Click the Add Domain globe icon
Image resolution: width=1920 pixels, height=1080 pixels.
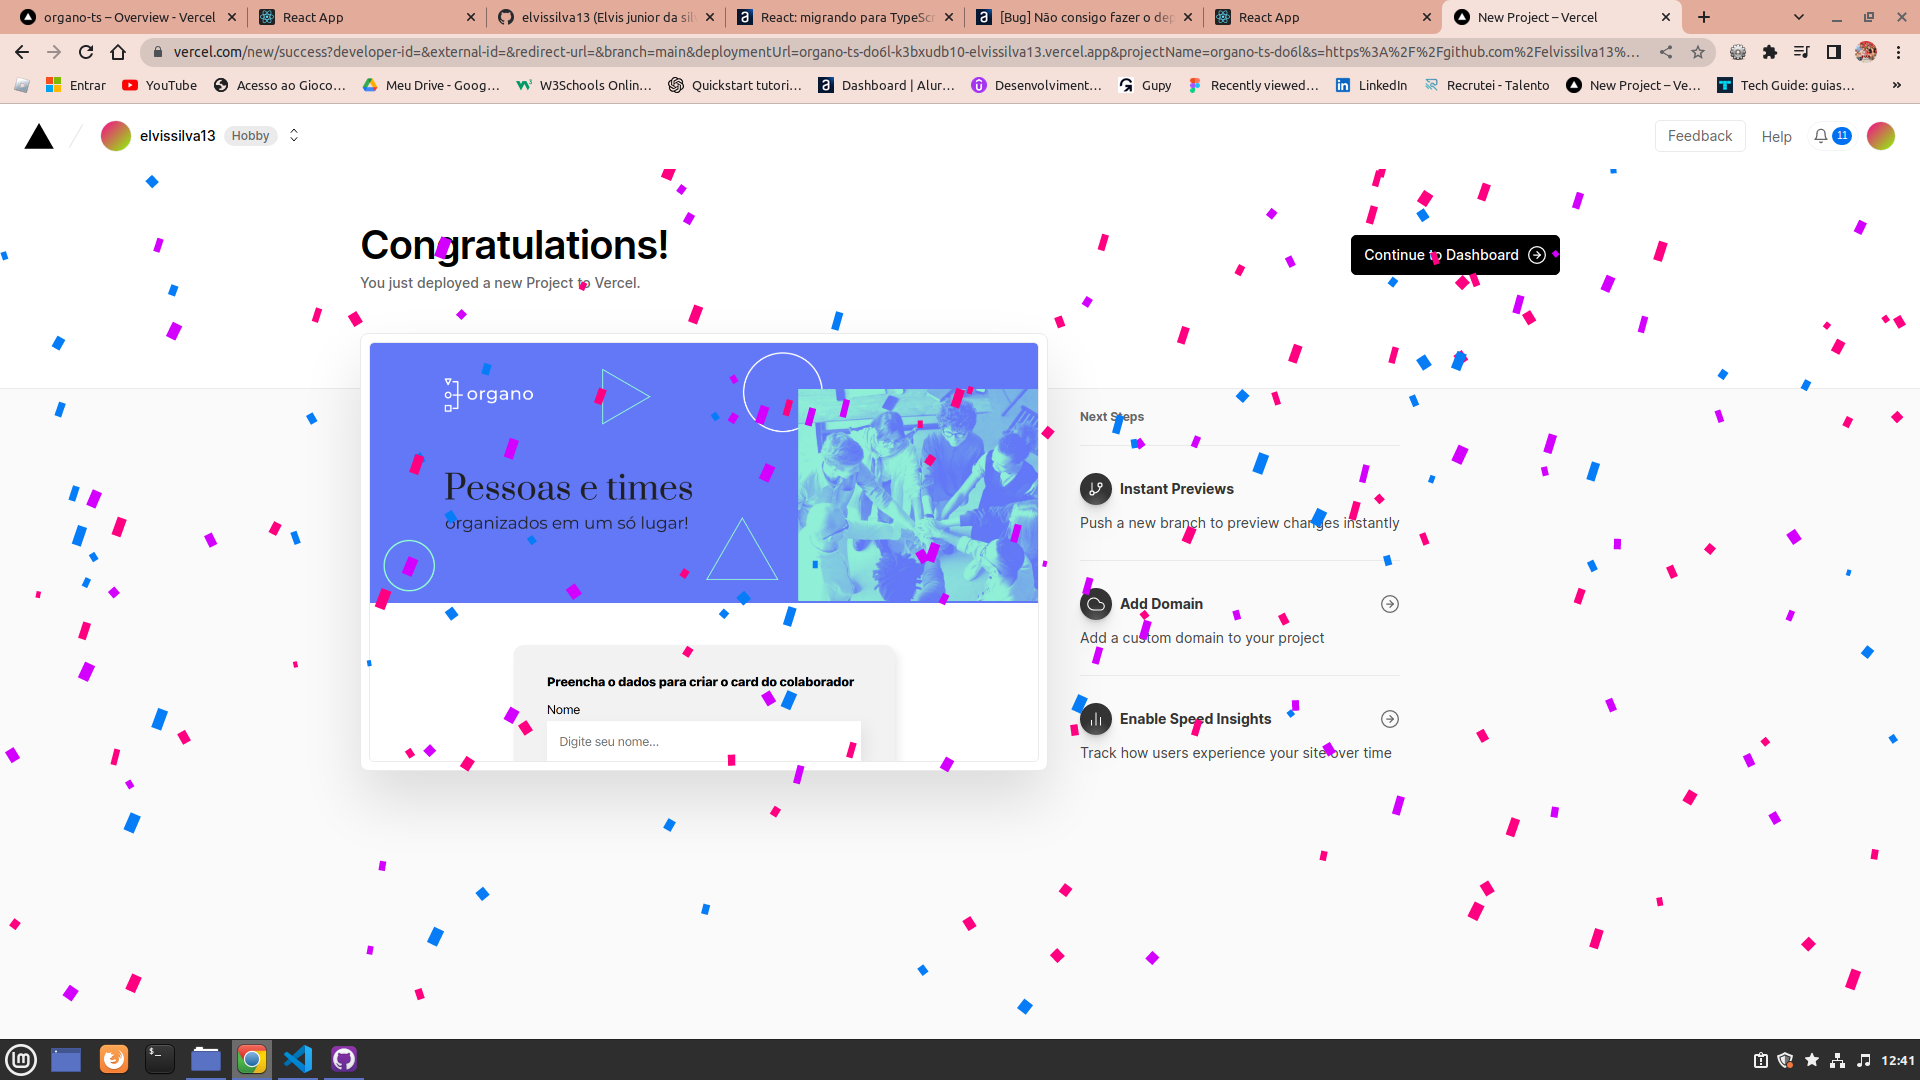(1095, 603)
